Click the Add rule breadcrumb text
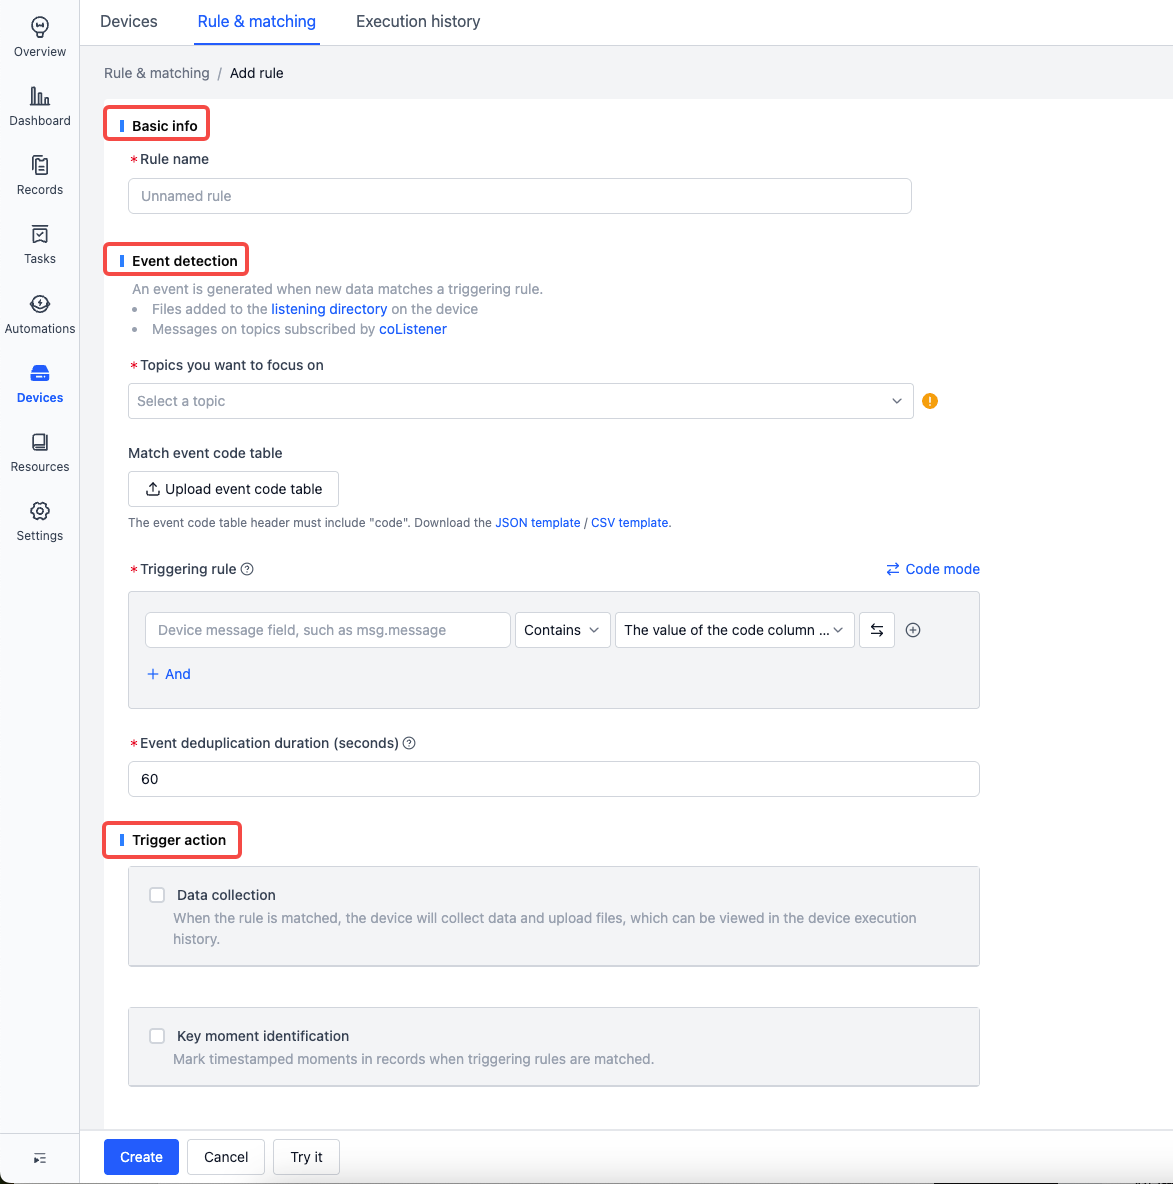Screen dimensions: 1173x1184 pos(257,73)
